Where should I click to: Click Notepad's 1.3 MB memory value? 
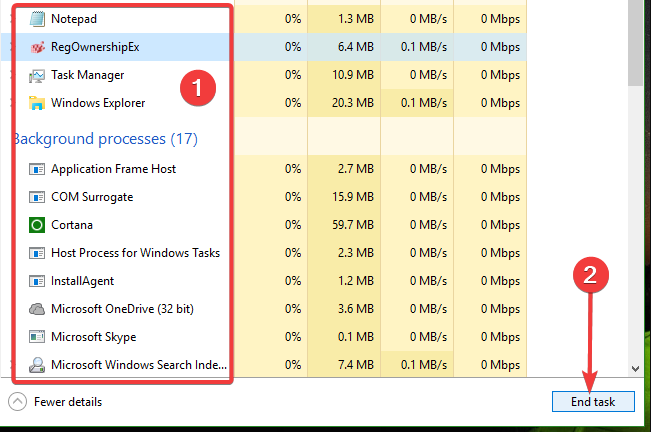point(356,19)
